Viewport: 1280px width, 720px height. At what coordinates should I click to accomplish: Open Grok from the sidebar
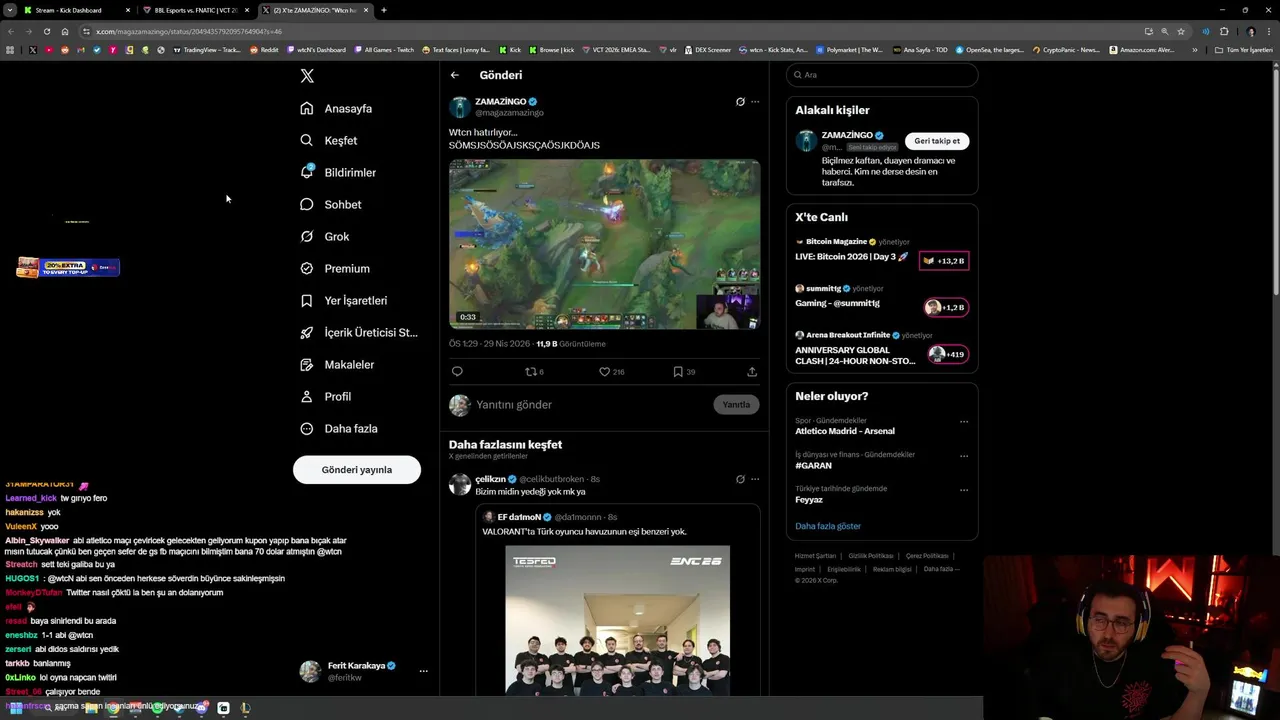click(325, 236)
